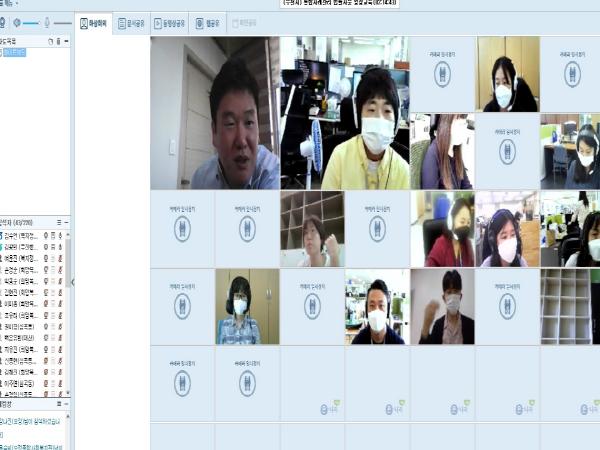Click paused-camera icon in first tile of second row

click(183, 229)
